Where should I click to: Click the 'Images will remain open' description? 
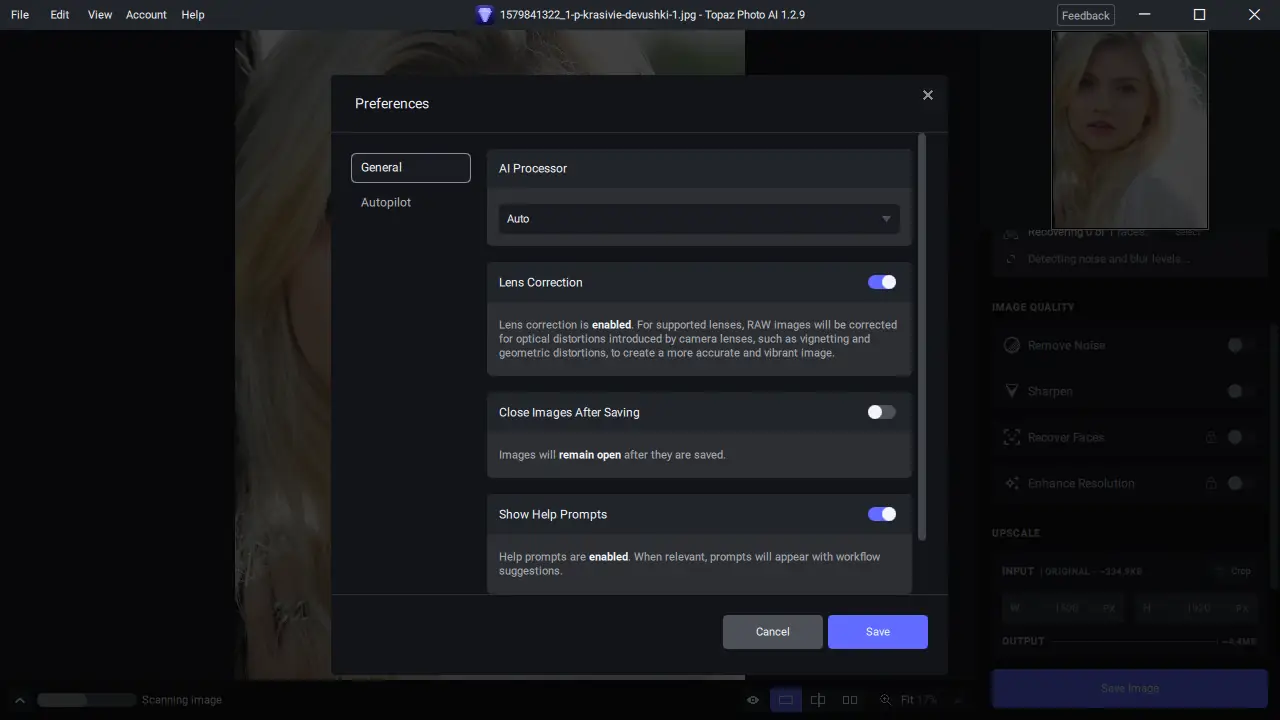612,454
